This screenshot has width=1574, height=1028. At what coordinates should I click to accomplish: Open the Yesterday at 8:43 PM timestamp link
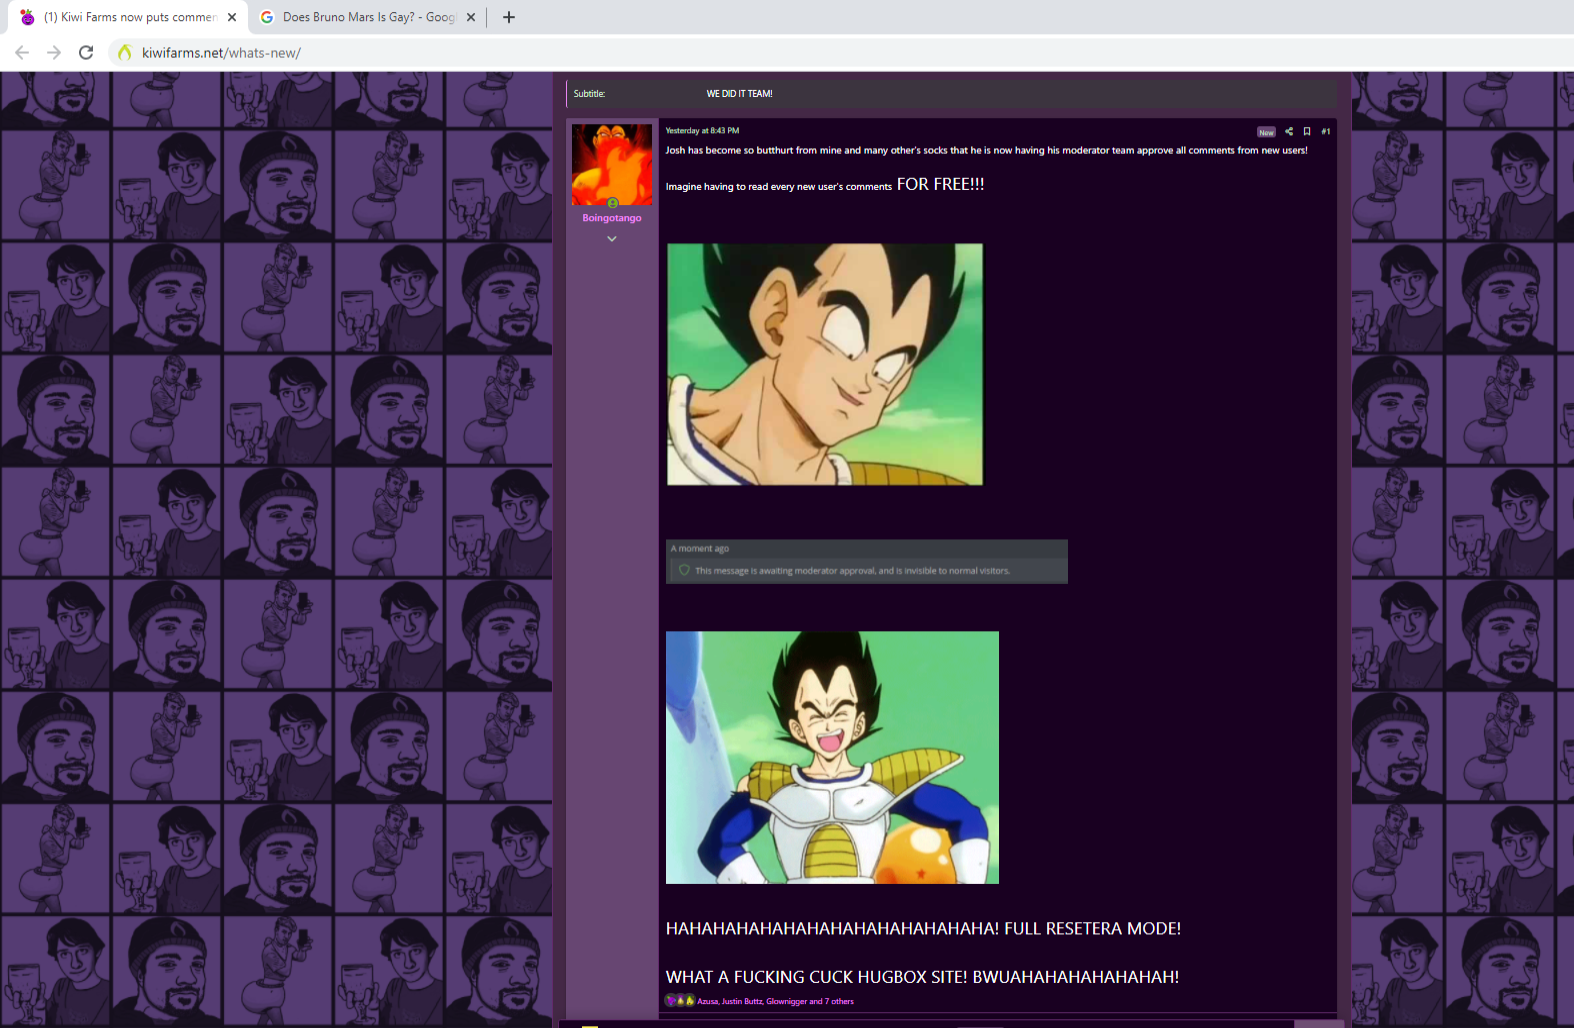click(702, 131)
